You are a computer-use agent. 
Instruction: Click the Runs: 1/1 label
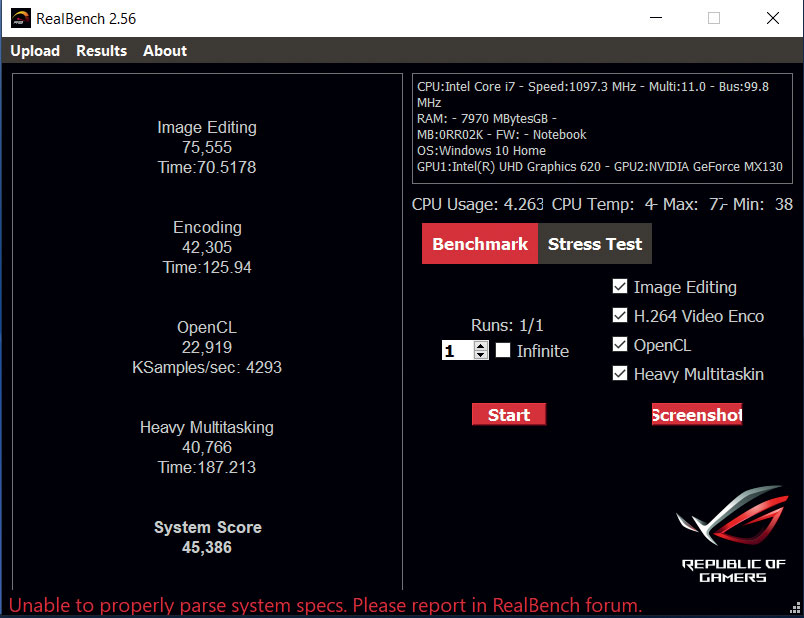(x=507, y=325)
